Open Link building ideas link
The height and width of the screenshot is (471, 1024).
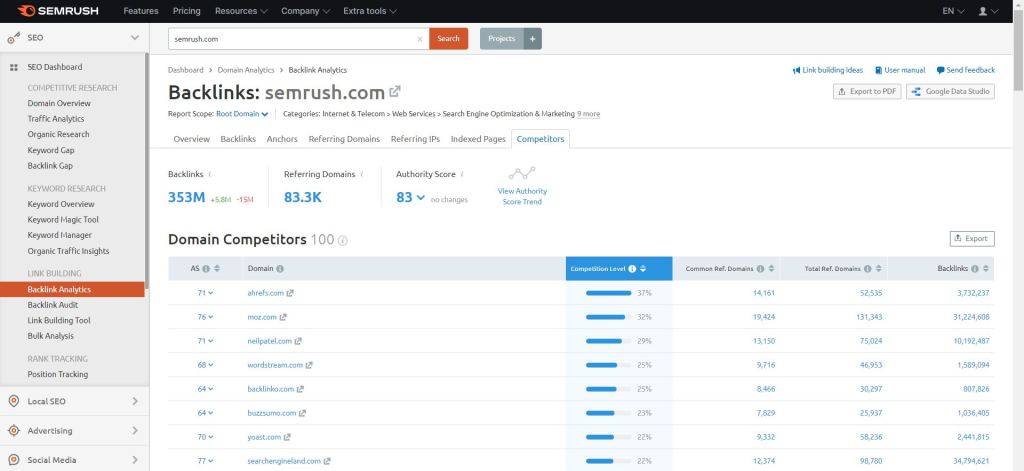pyautogui.click(x=828, y=70)
